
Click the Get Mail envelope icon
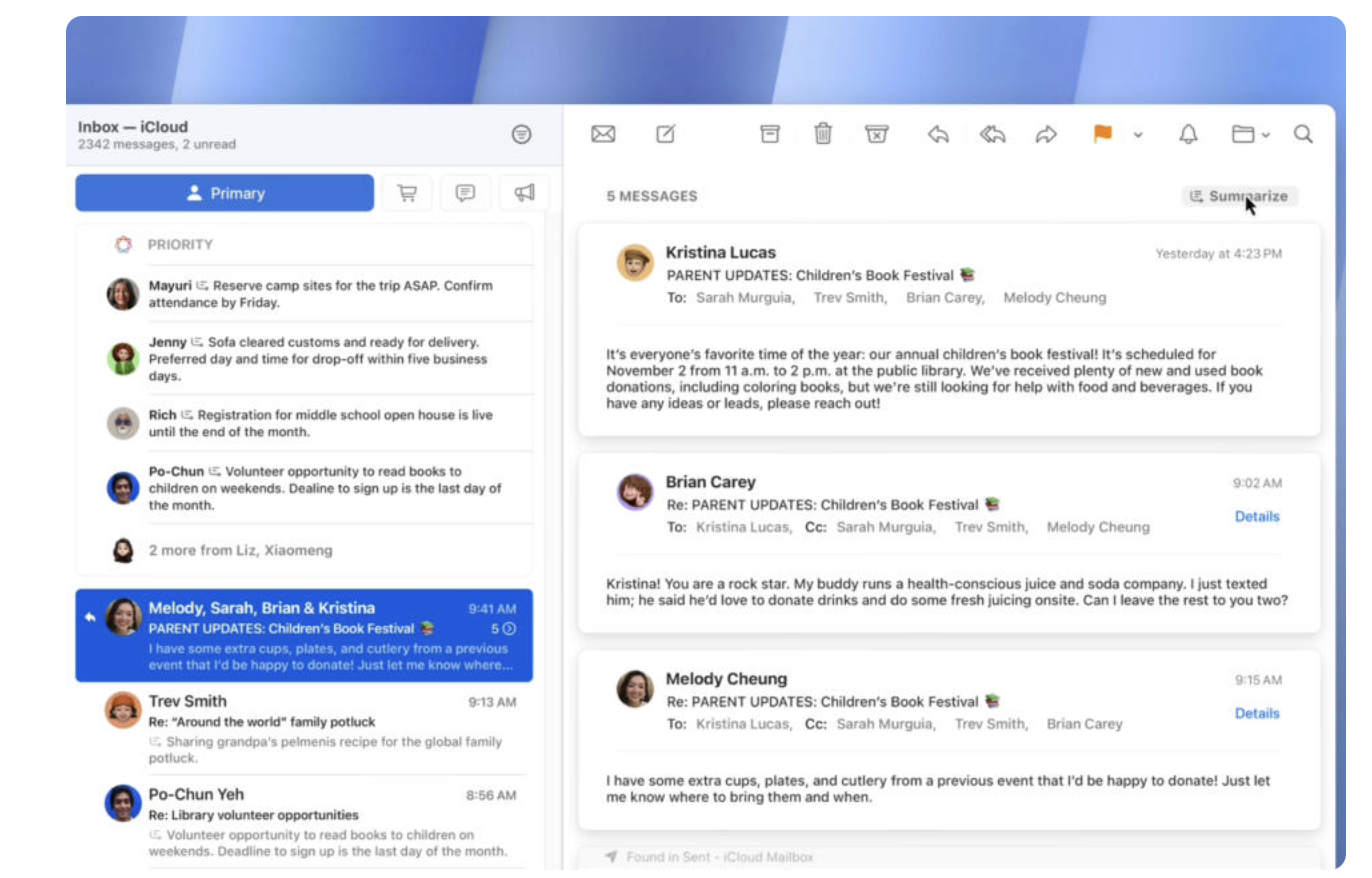(x=603, y=134)
